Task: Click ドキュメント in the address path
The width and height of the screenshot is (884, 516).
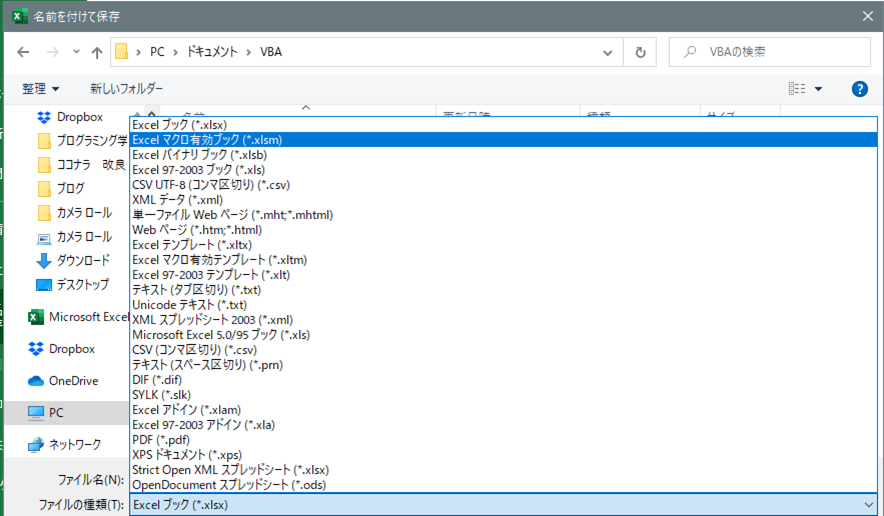Action: pos(212,52)
